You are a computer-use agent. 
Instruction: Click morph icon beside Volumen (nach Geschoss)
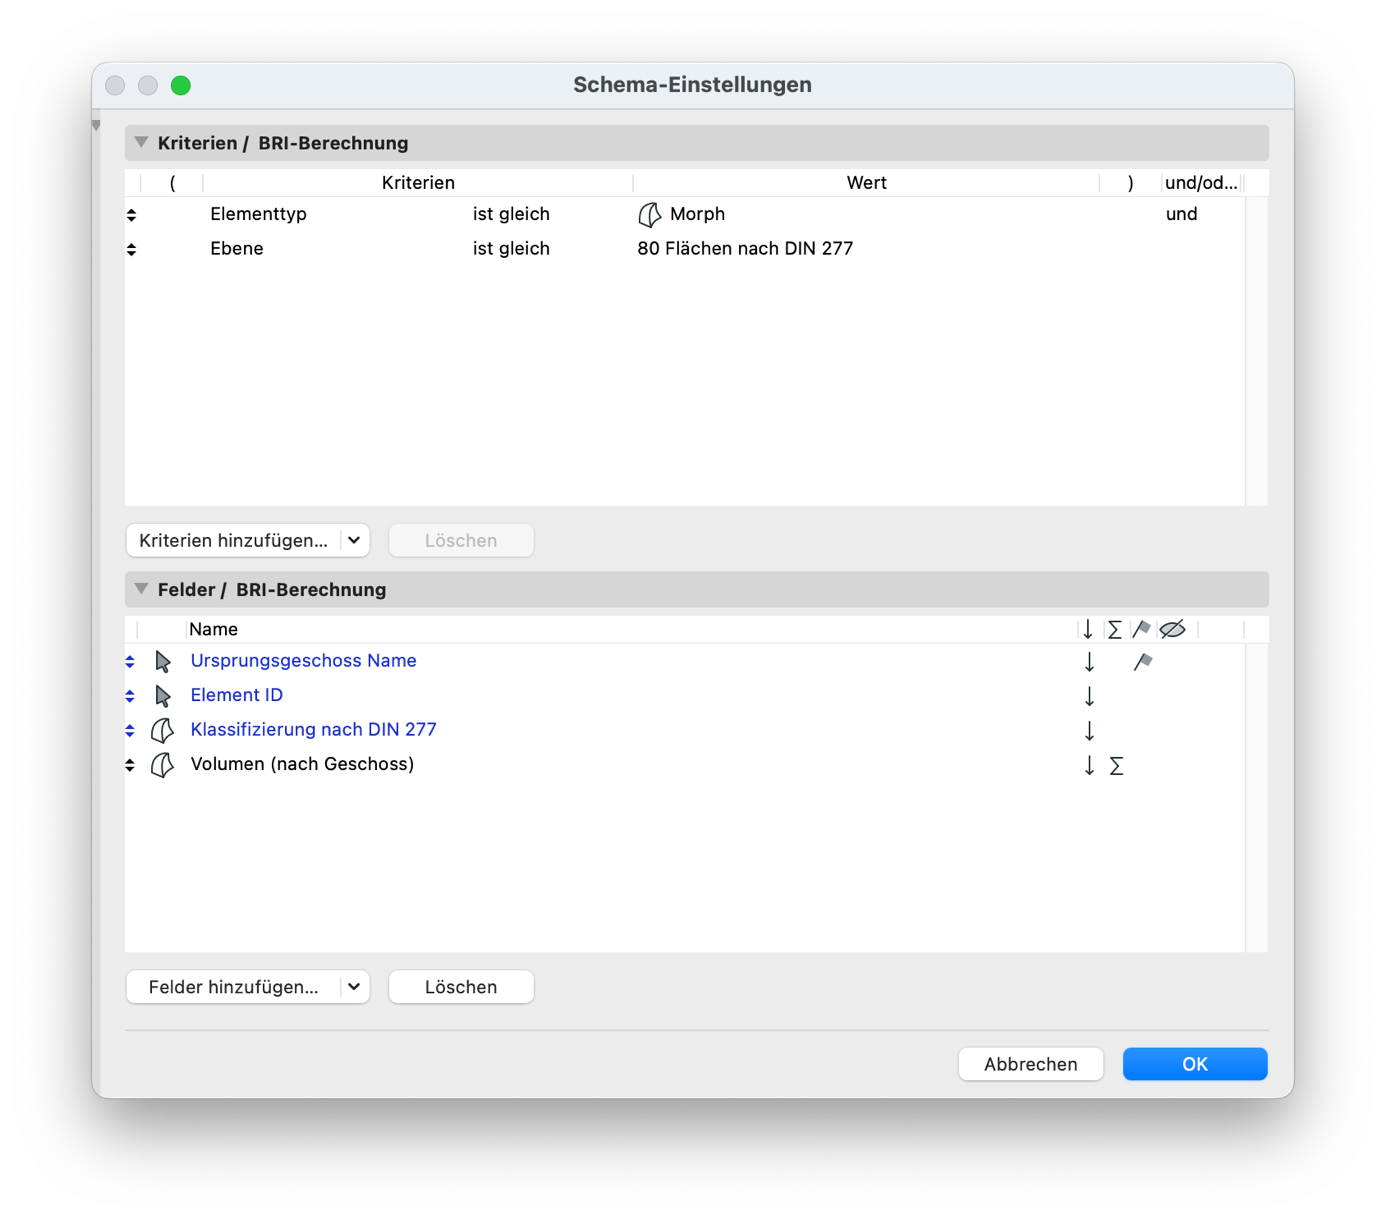(x=162, y=765)
